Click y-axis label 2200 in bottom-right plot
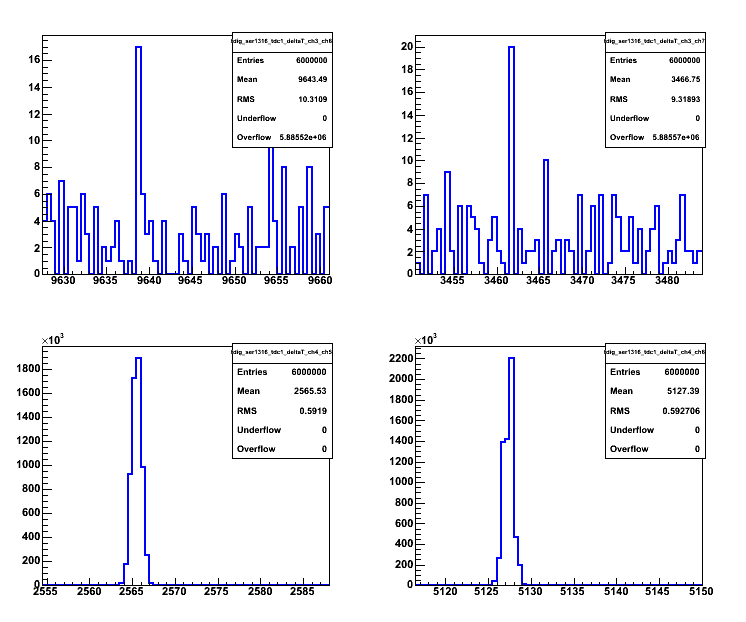The image size is (746, 622). click(x=401, y=358)
